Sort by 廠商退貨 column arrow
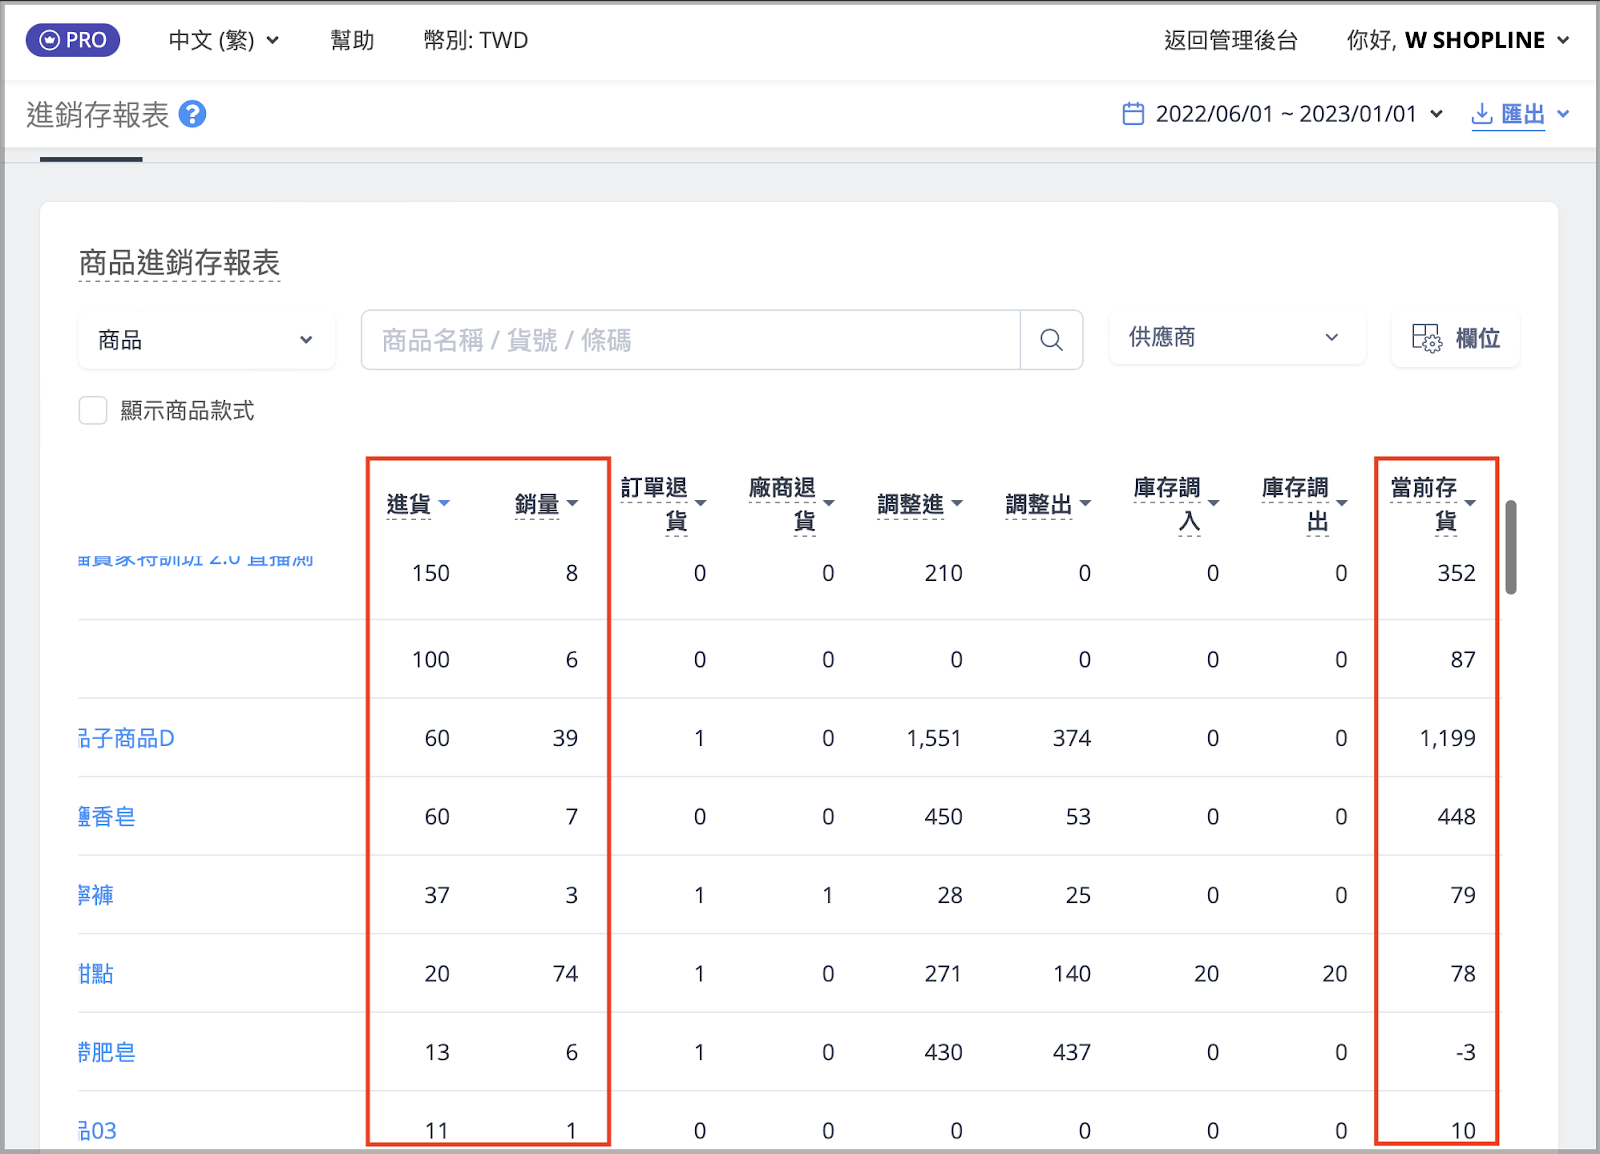1600x1154 pixels. pos(828,503)
